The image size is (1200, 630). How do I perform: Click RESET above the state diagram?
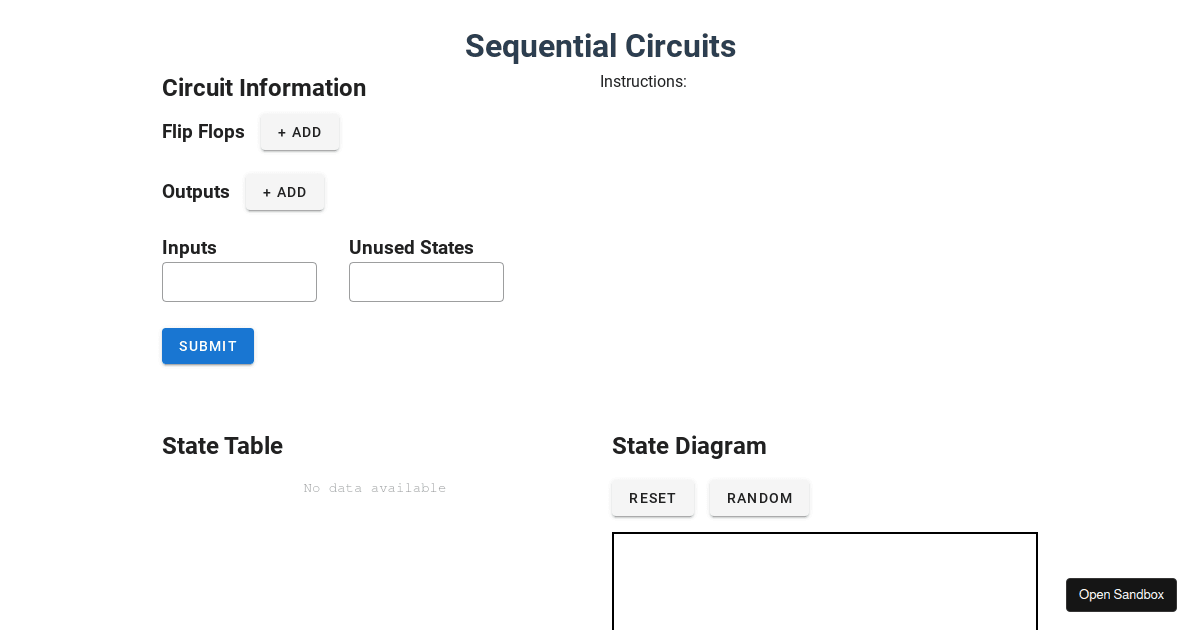tap(652, 497)
